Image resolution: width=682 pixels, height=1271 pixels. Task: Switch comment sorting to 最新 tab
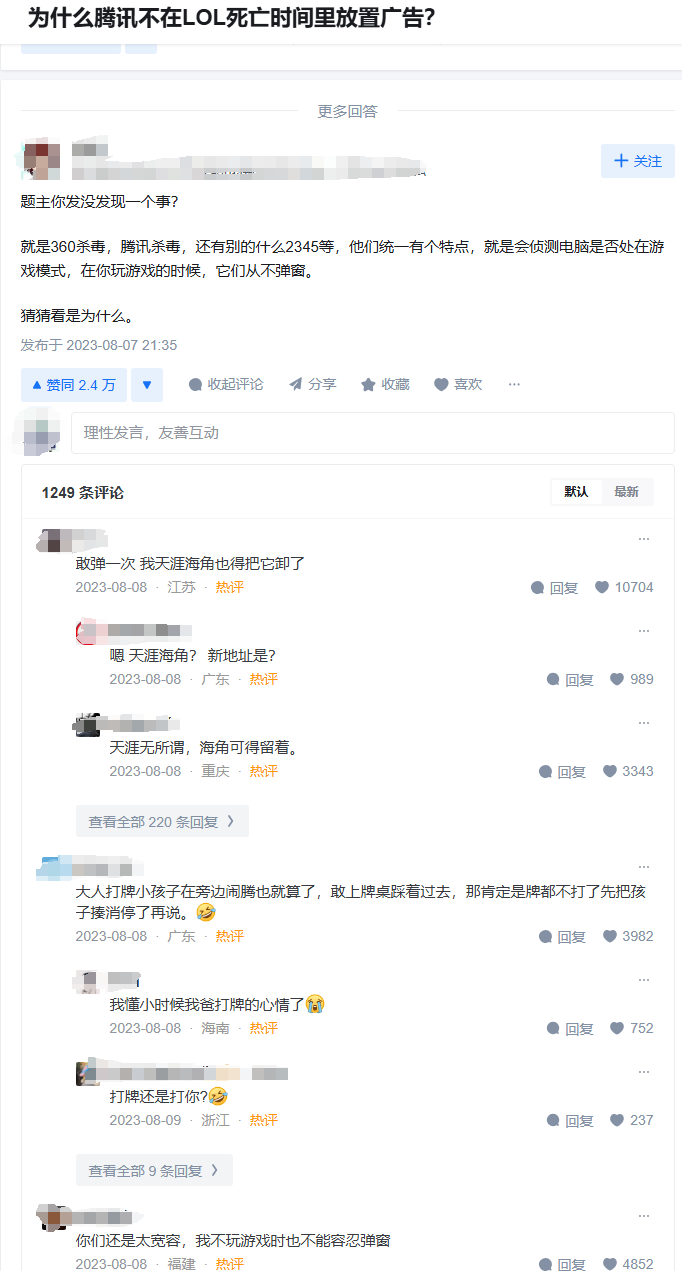[x=626, y=492]
